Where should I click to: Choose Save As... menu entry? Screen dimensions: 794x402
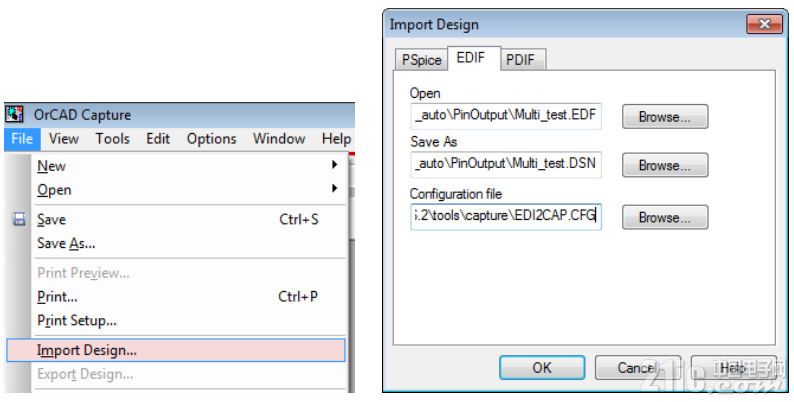pos(190,244)
